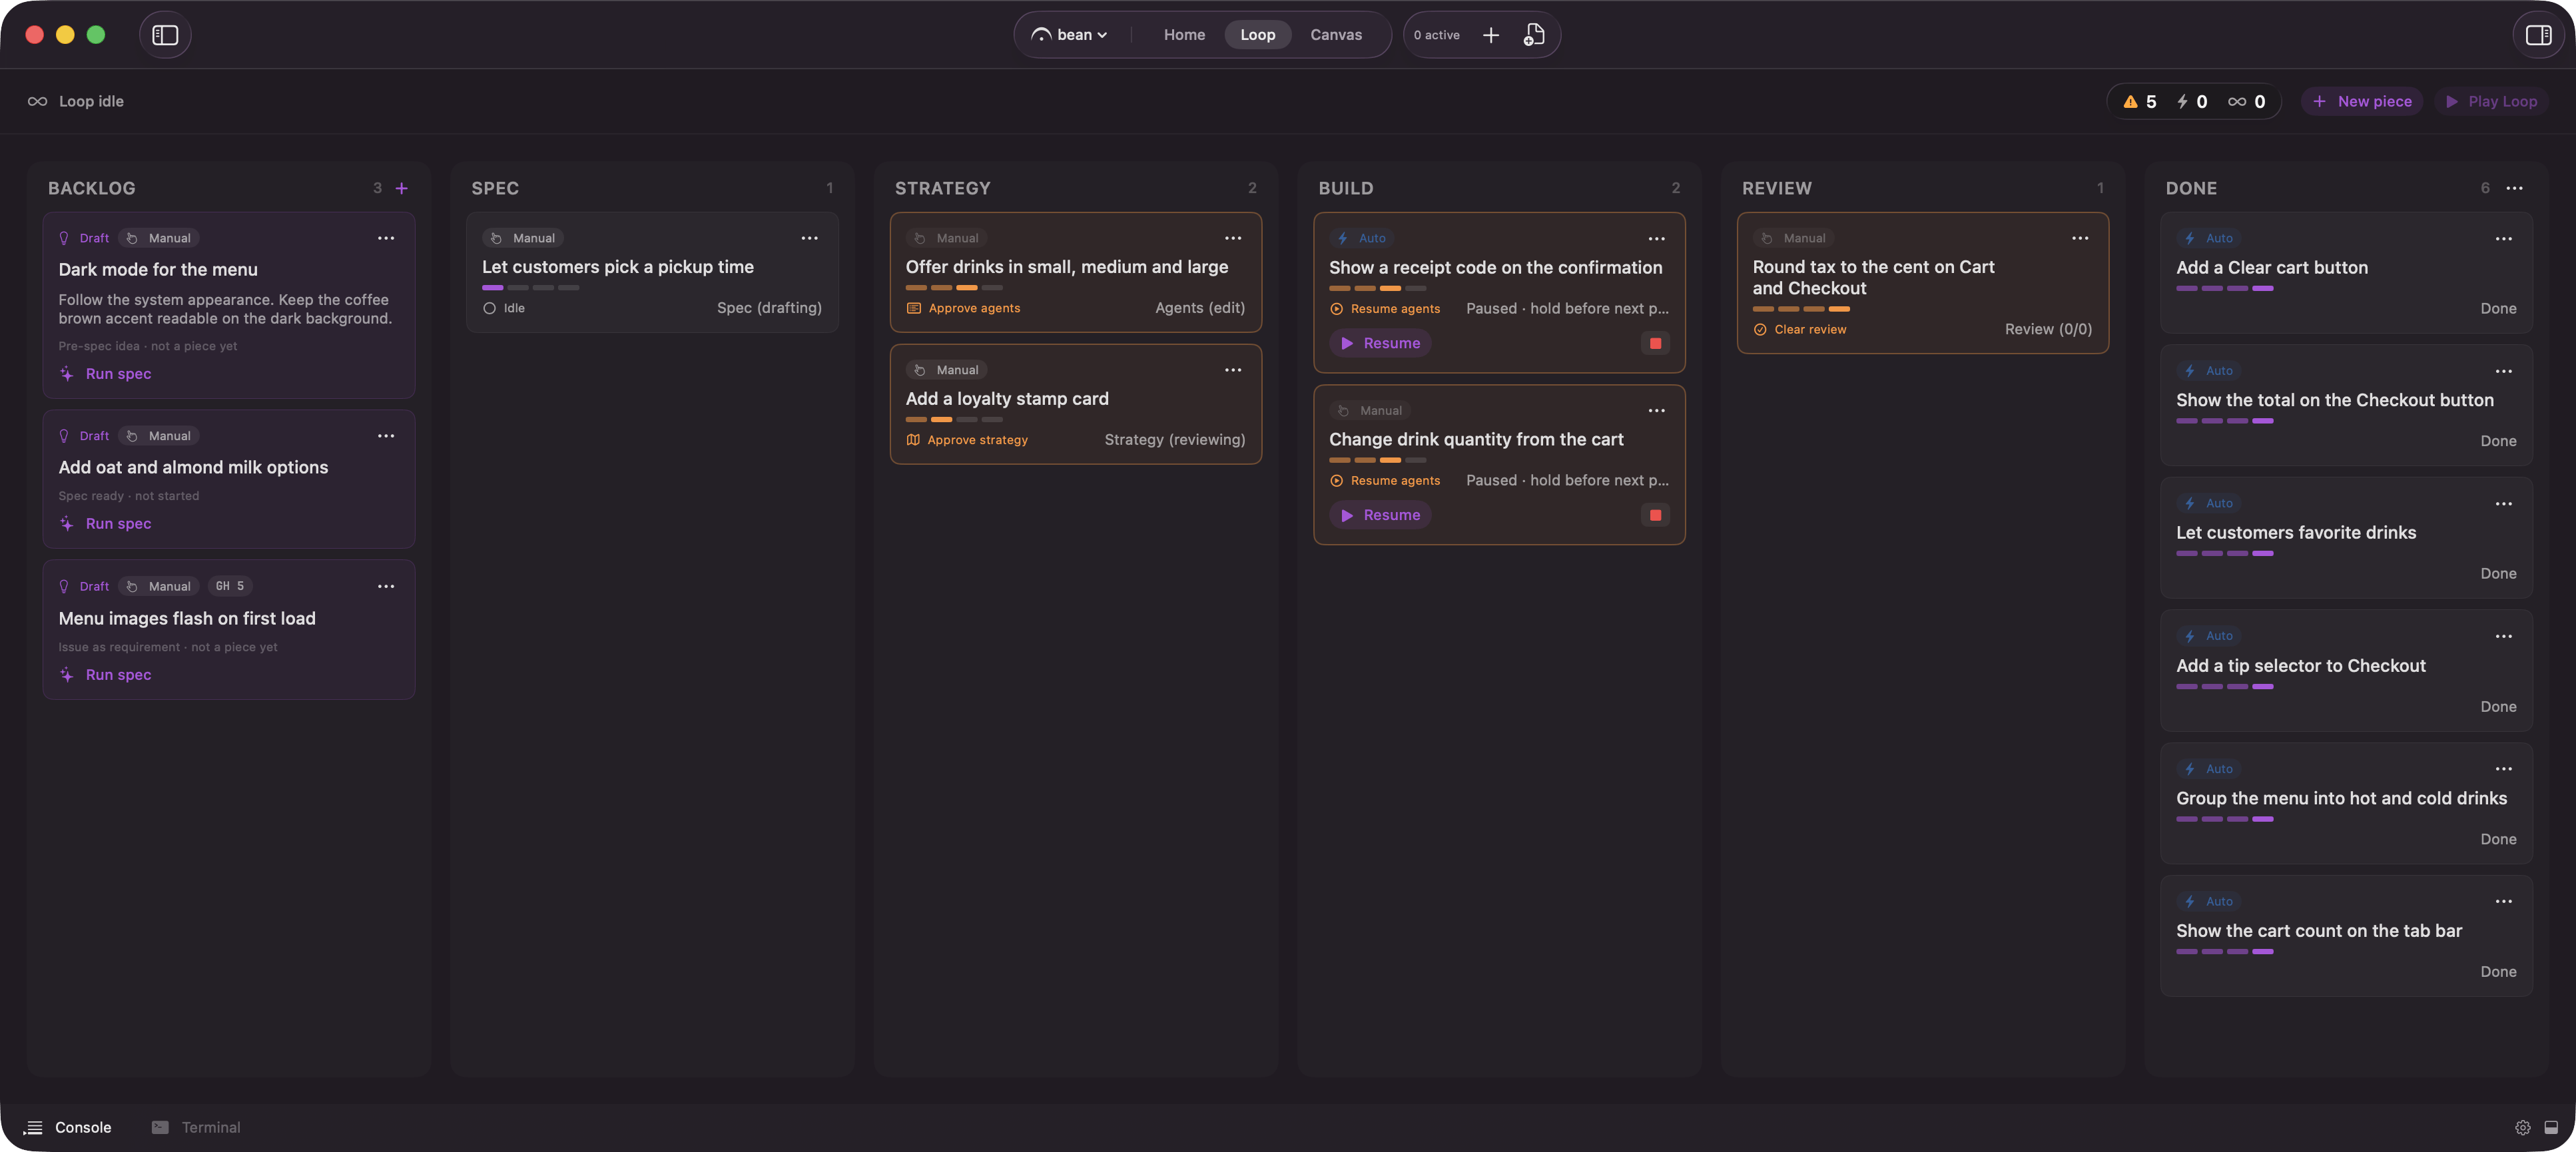Open options for Show the cart count card
The width and height of the screenshot is (2576, 1152).
coord(2503,901)
